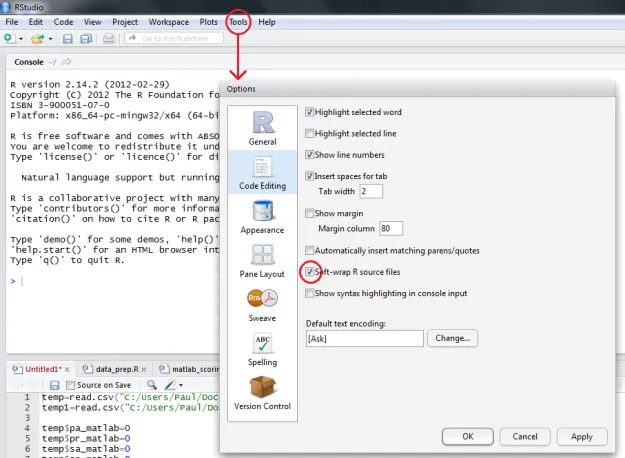Open the Help menu
The width and height of the screenshot is (625, 458).
click(x=267, y=22)
